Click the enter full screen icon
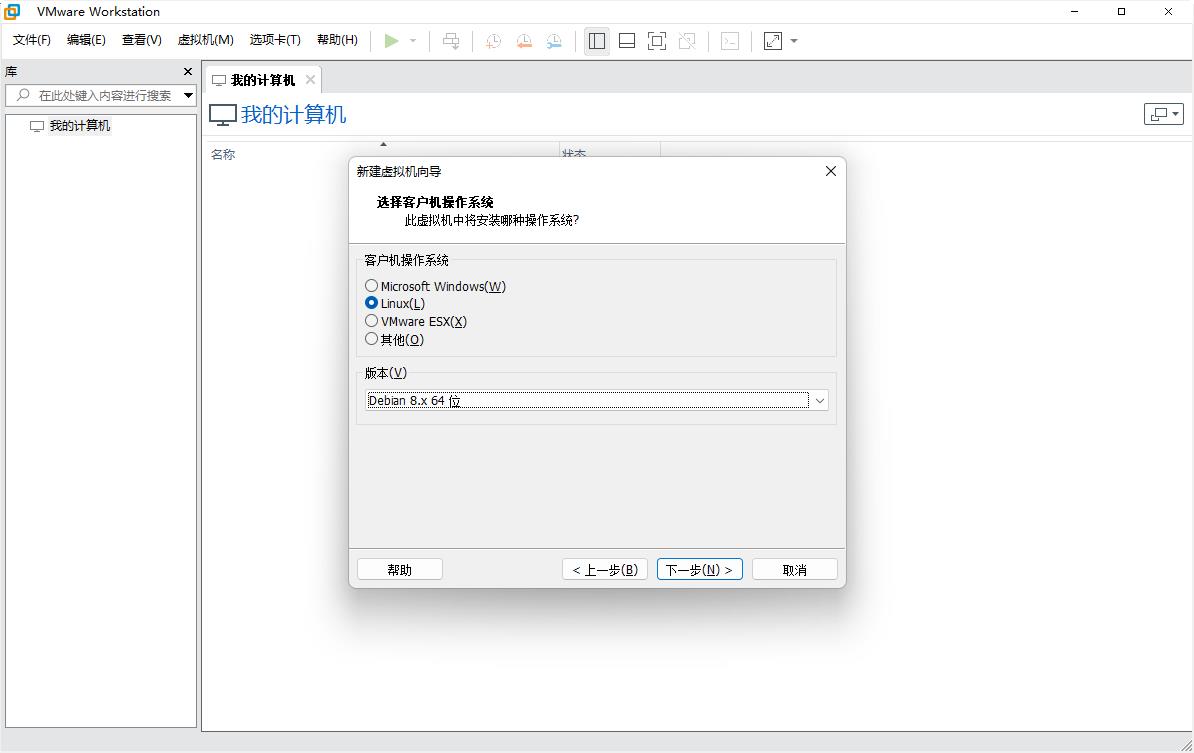Viewport: 1194px width, 753px height. pos(656,41)
